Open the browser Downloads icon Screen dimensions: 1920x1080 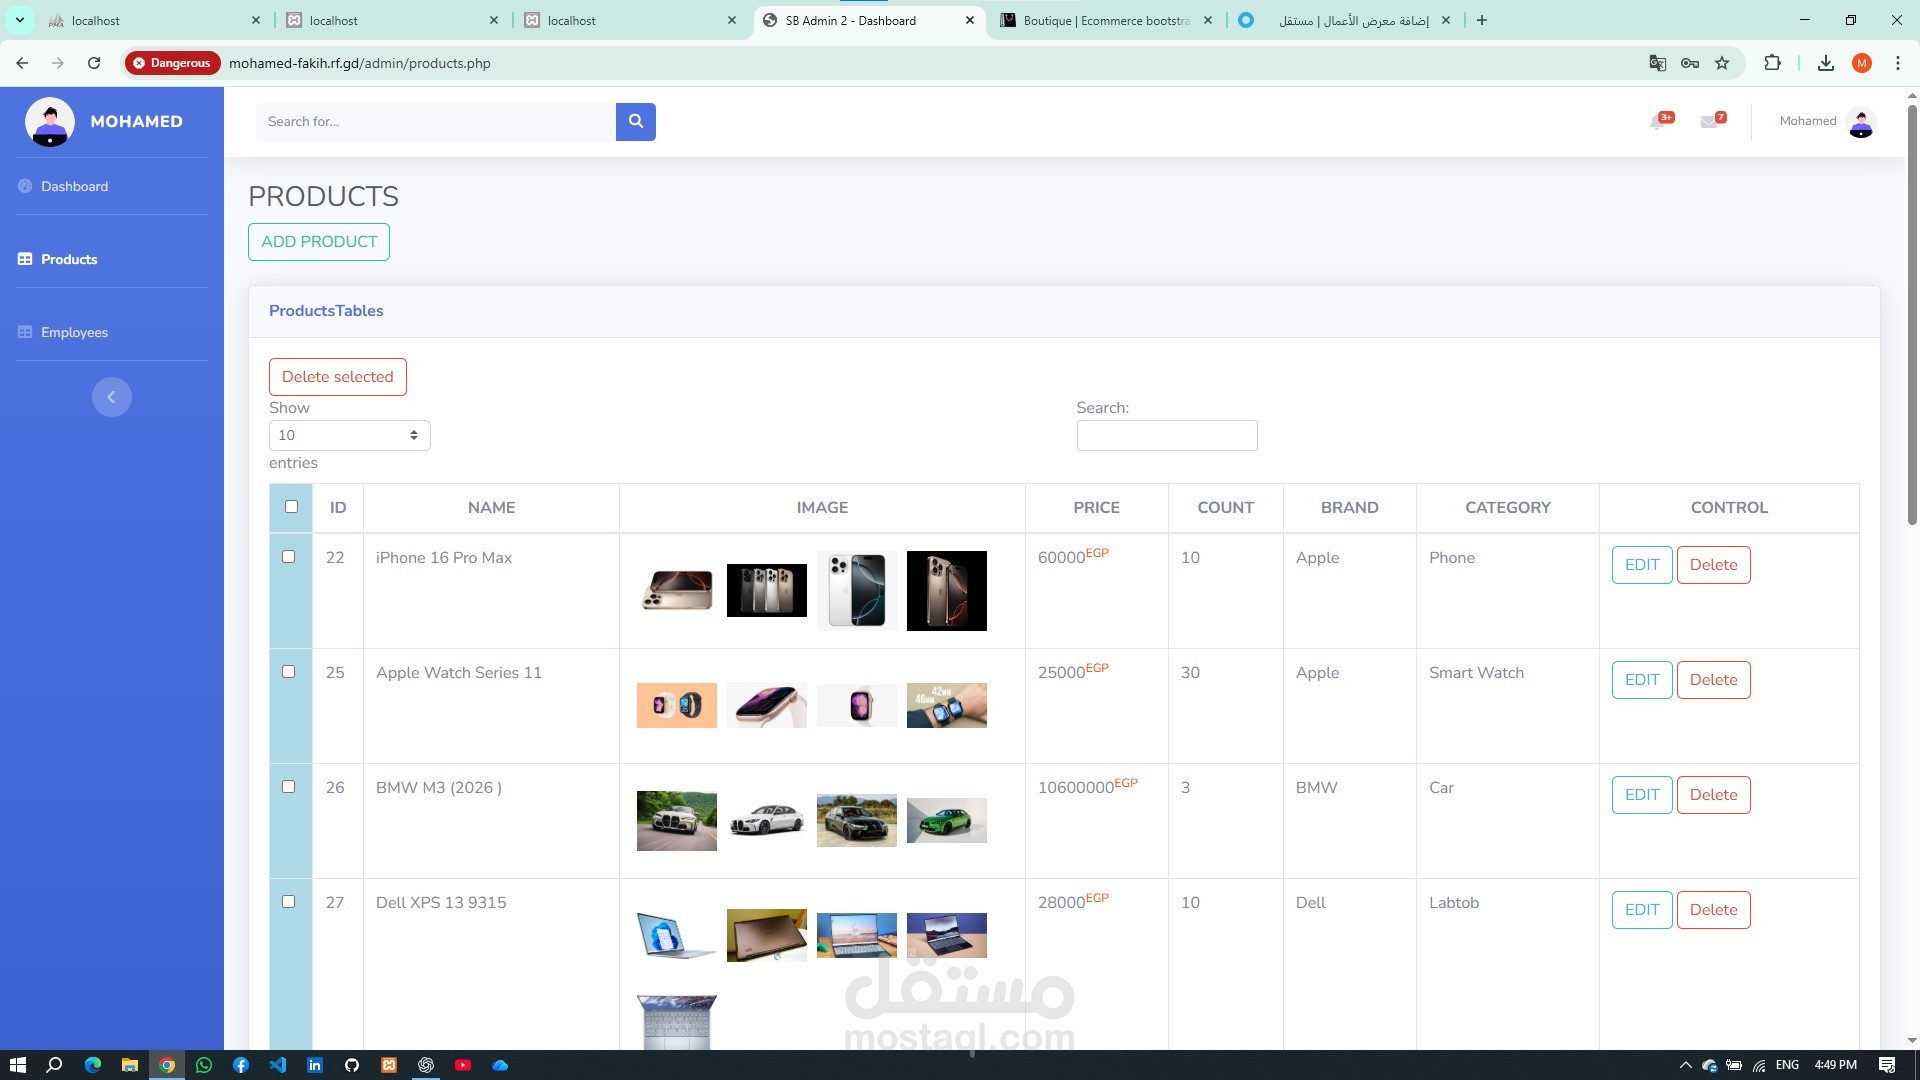pos(1825,63)
